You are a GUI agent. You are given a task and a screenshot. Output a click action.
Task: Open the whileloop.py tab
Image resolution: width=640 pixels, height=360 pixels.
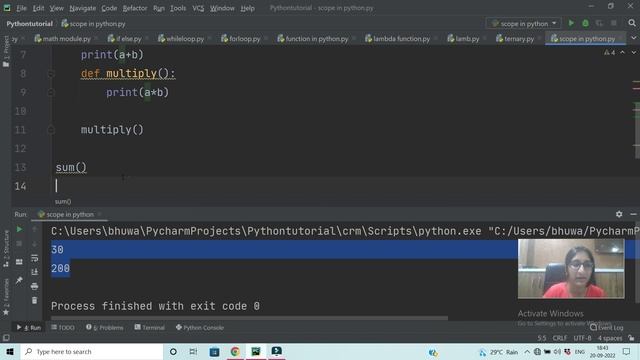(184, 39)
